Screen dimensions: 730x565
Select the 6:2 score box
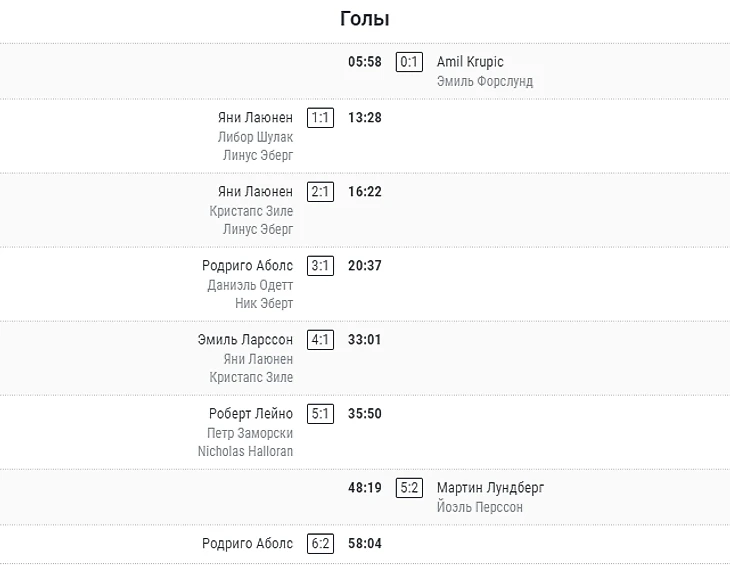pos(320,543)
